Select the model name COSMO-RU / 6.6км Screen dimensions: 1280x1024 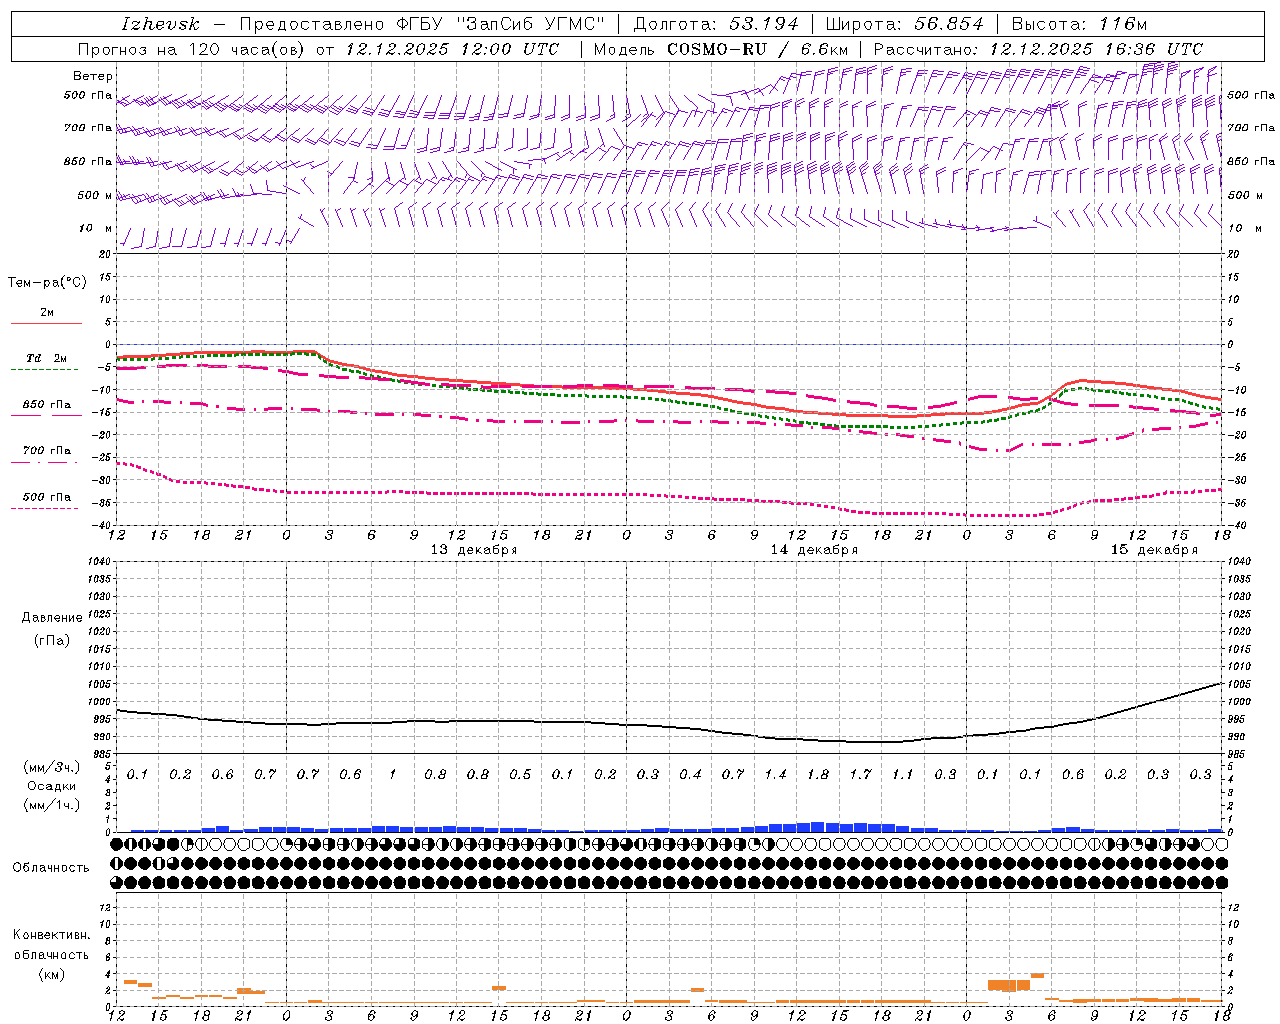[757, 49]
